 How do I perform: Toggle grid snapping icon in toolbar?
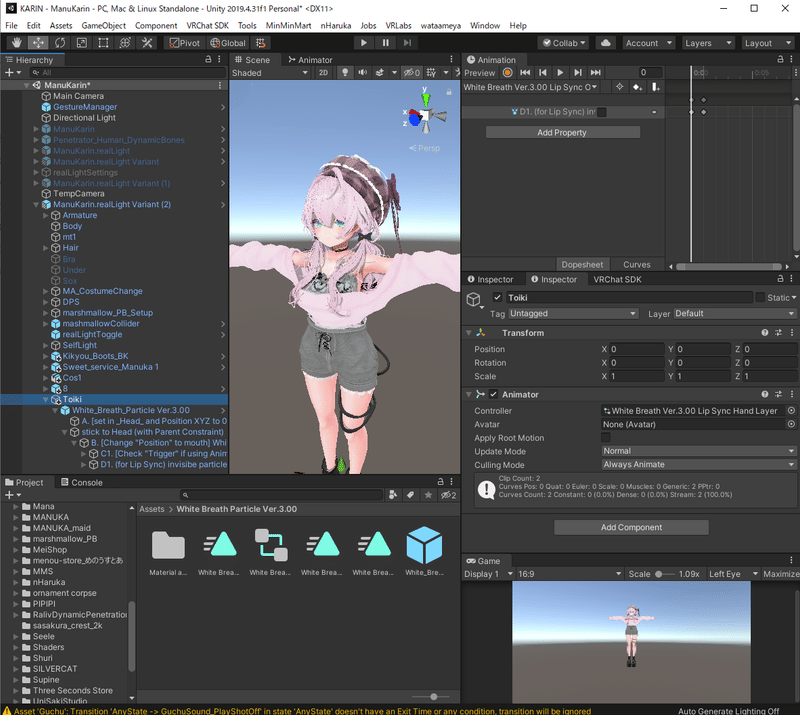(261, 43)
